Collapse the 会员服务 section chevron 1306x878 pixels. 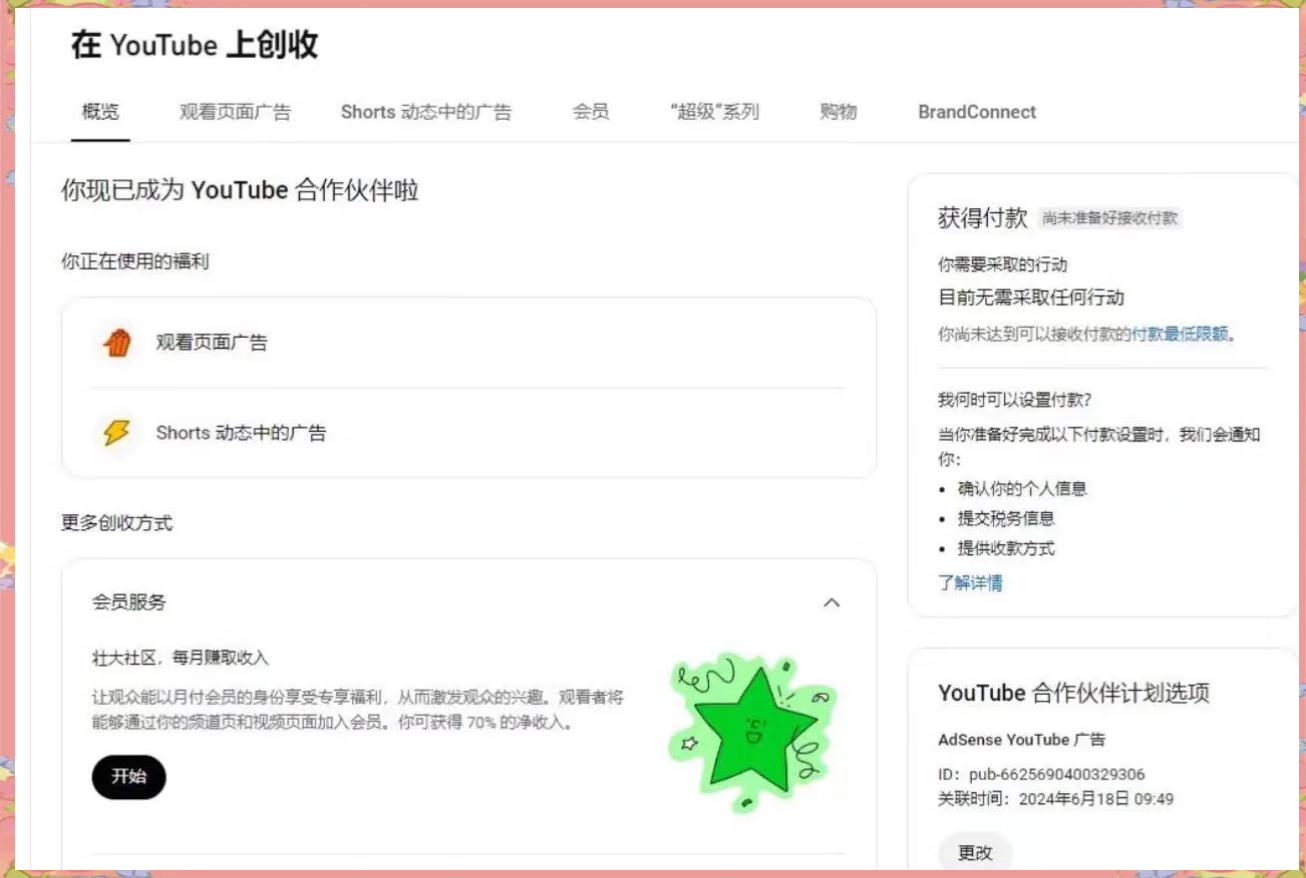(x=831, y=603)
